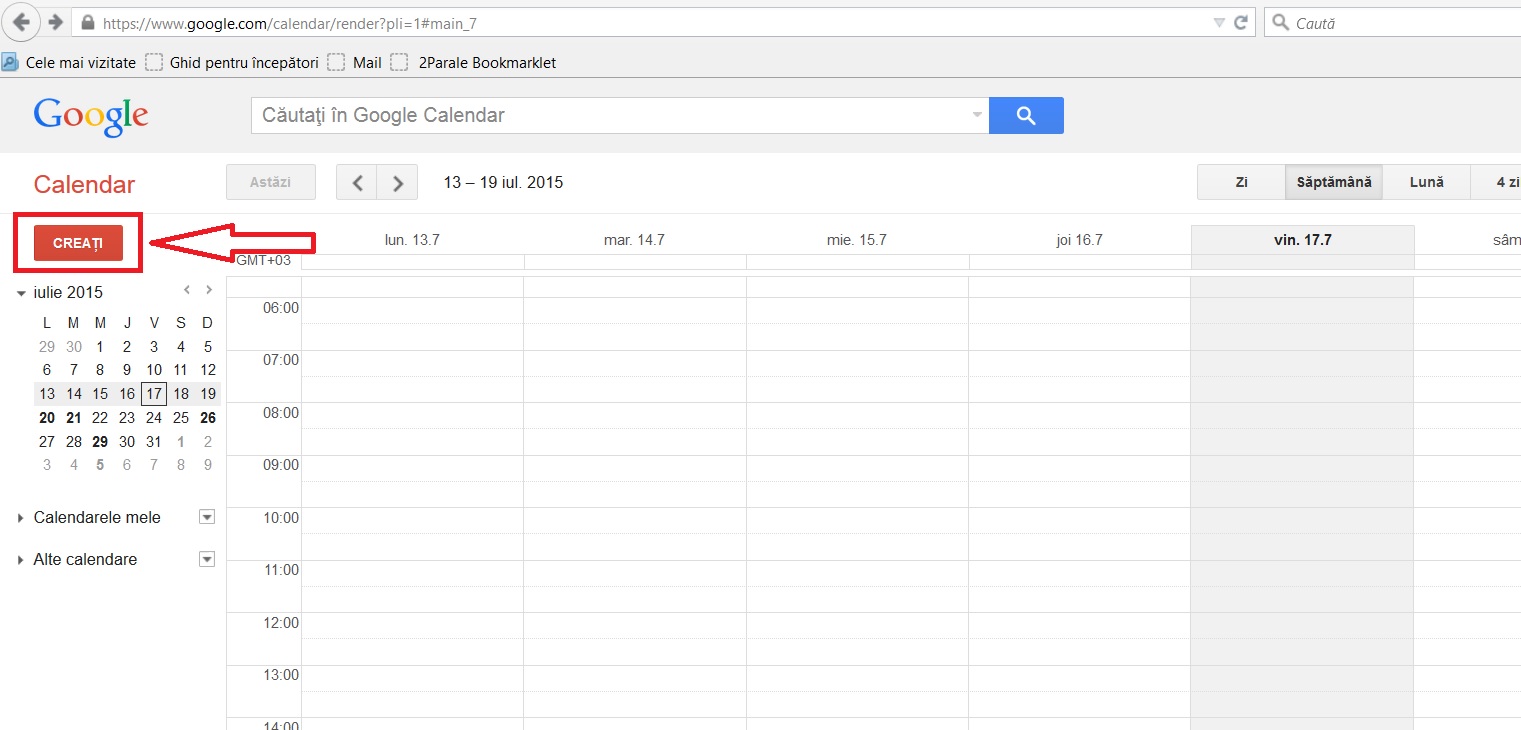
Task: Open the address bar history dropdown arrow
Action: click(1218, 22)
